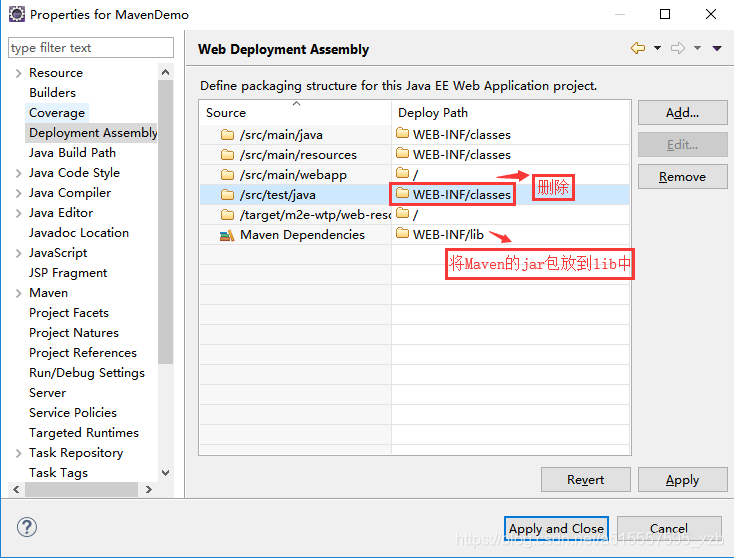Viewport: 734px width, 558px height.
Task: Open the Service Policies page
Action: tap(73, 413)
